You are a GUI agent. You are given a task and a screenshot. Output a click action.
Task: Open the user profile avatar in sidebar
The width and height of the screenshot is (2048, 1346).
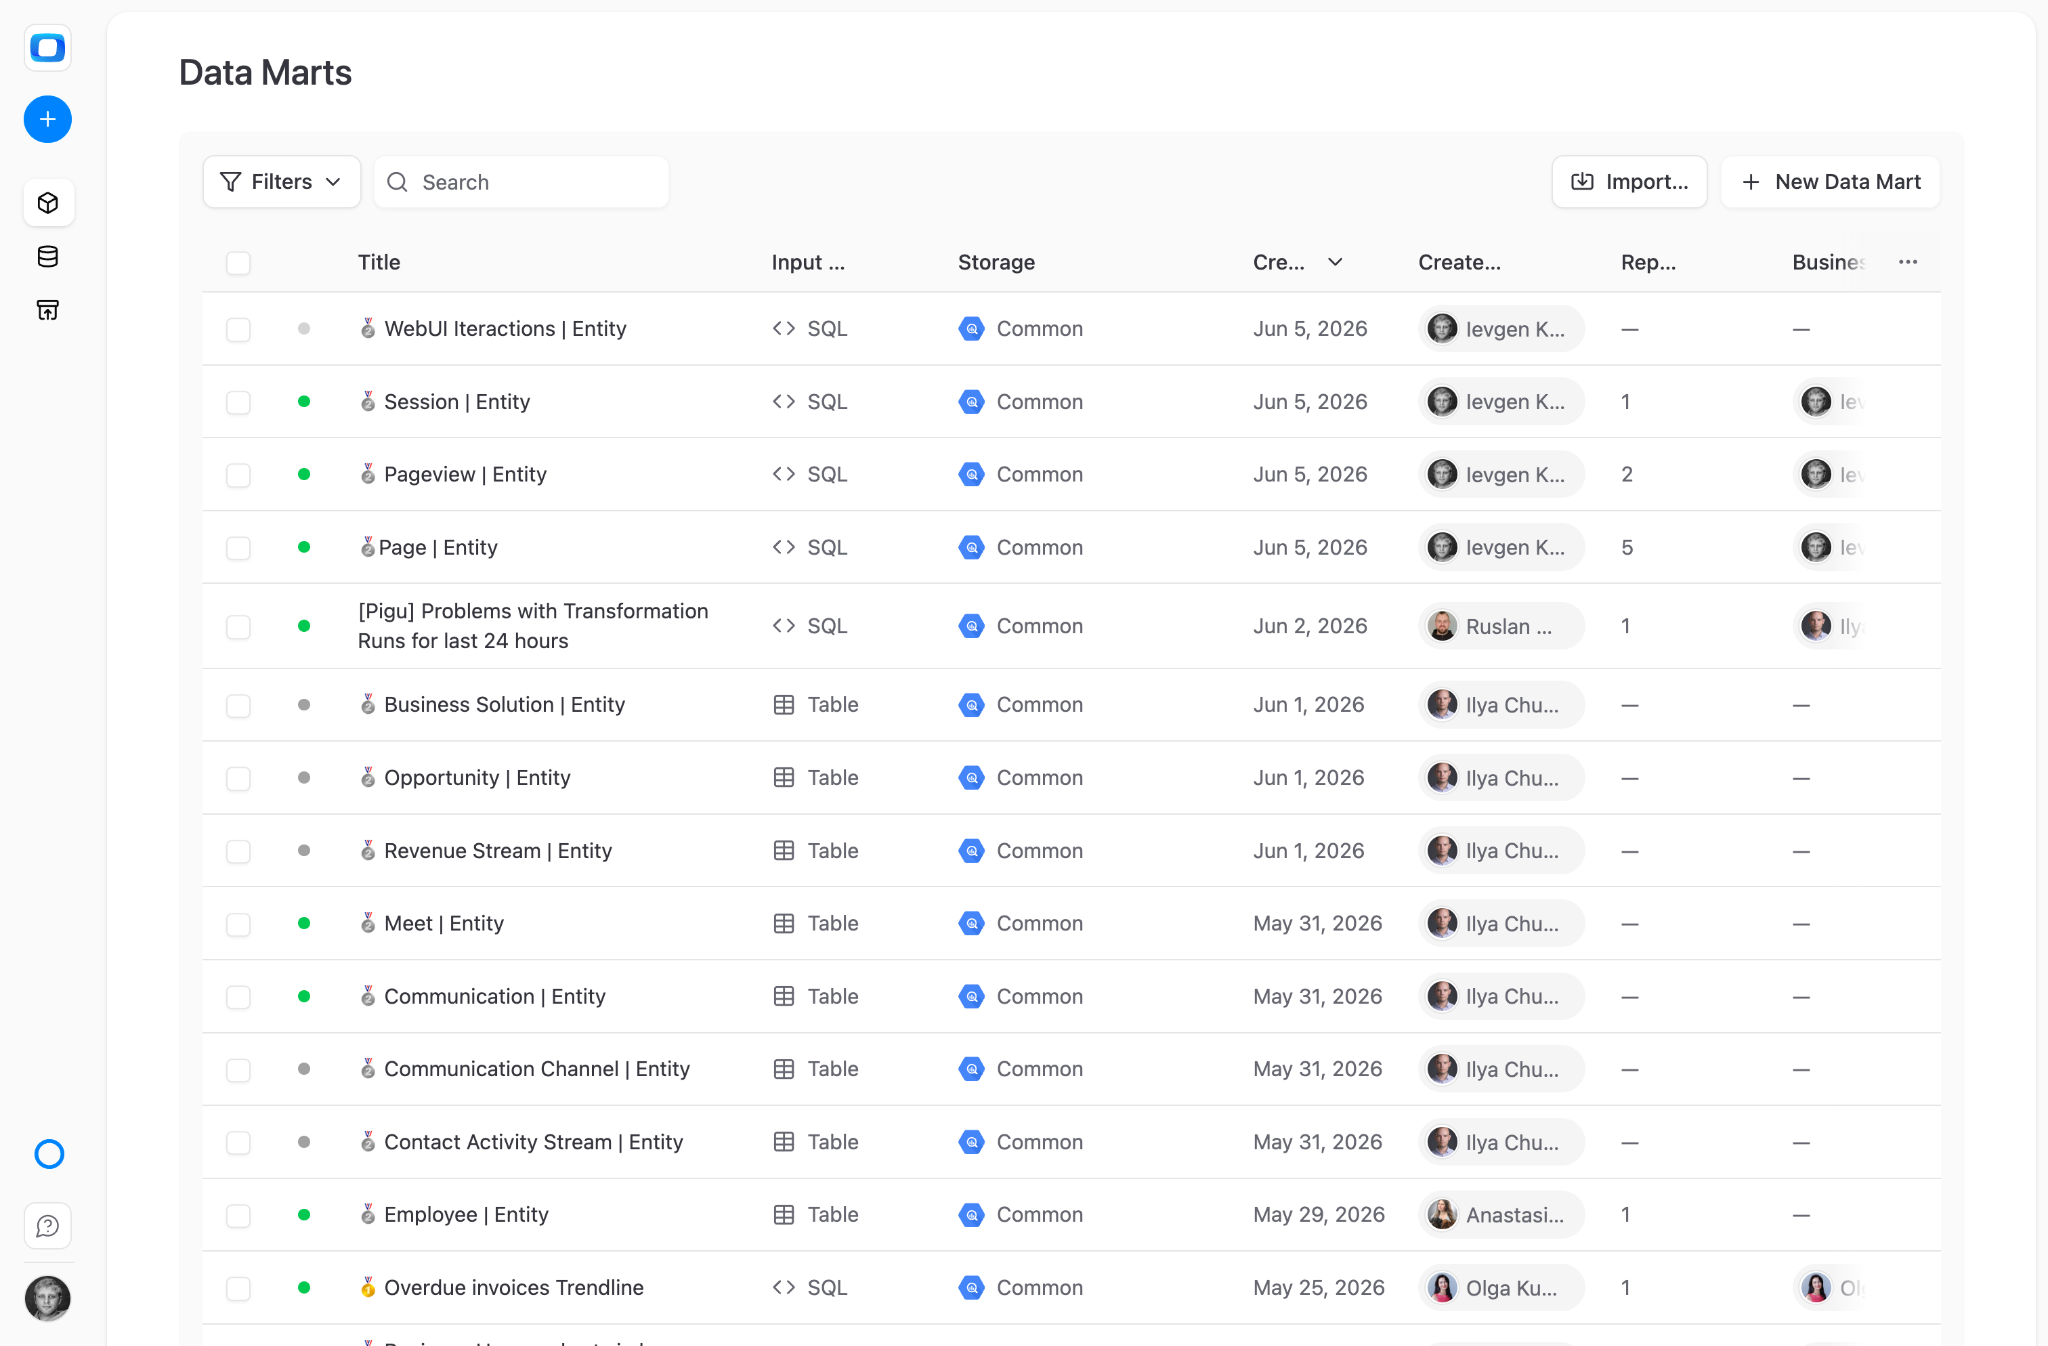pos(47,1298)
